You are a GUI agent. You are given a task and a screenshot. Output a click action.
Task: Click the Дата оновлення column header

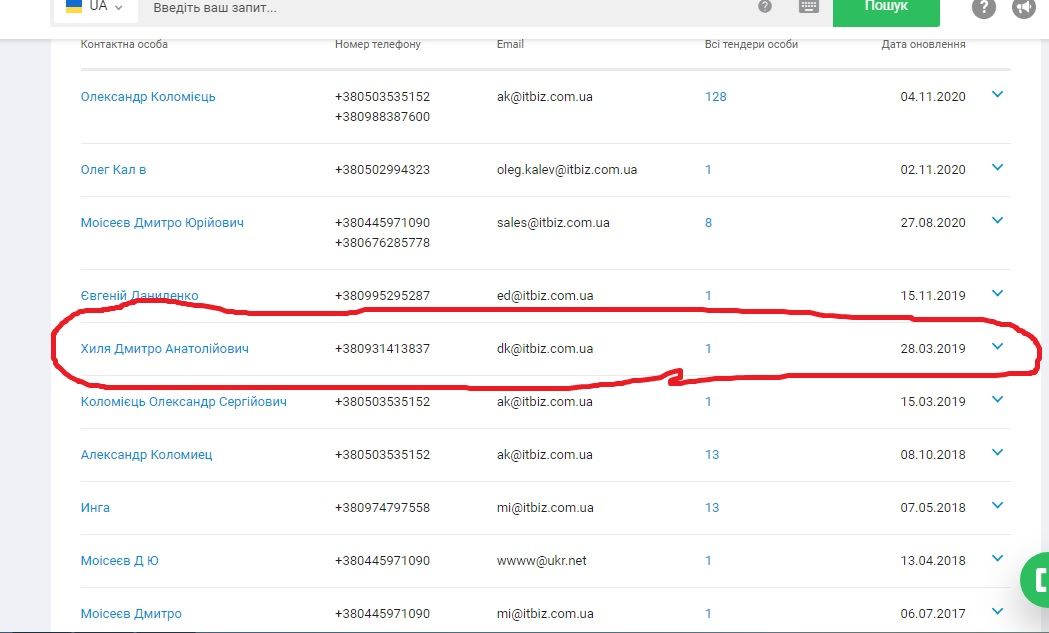point(923,45)
